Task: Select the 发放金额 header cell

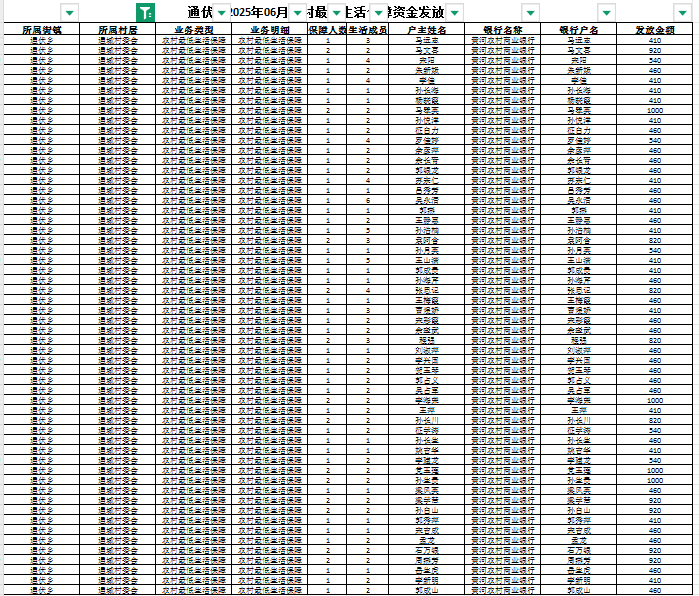Action: tap(654, 31)
